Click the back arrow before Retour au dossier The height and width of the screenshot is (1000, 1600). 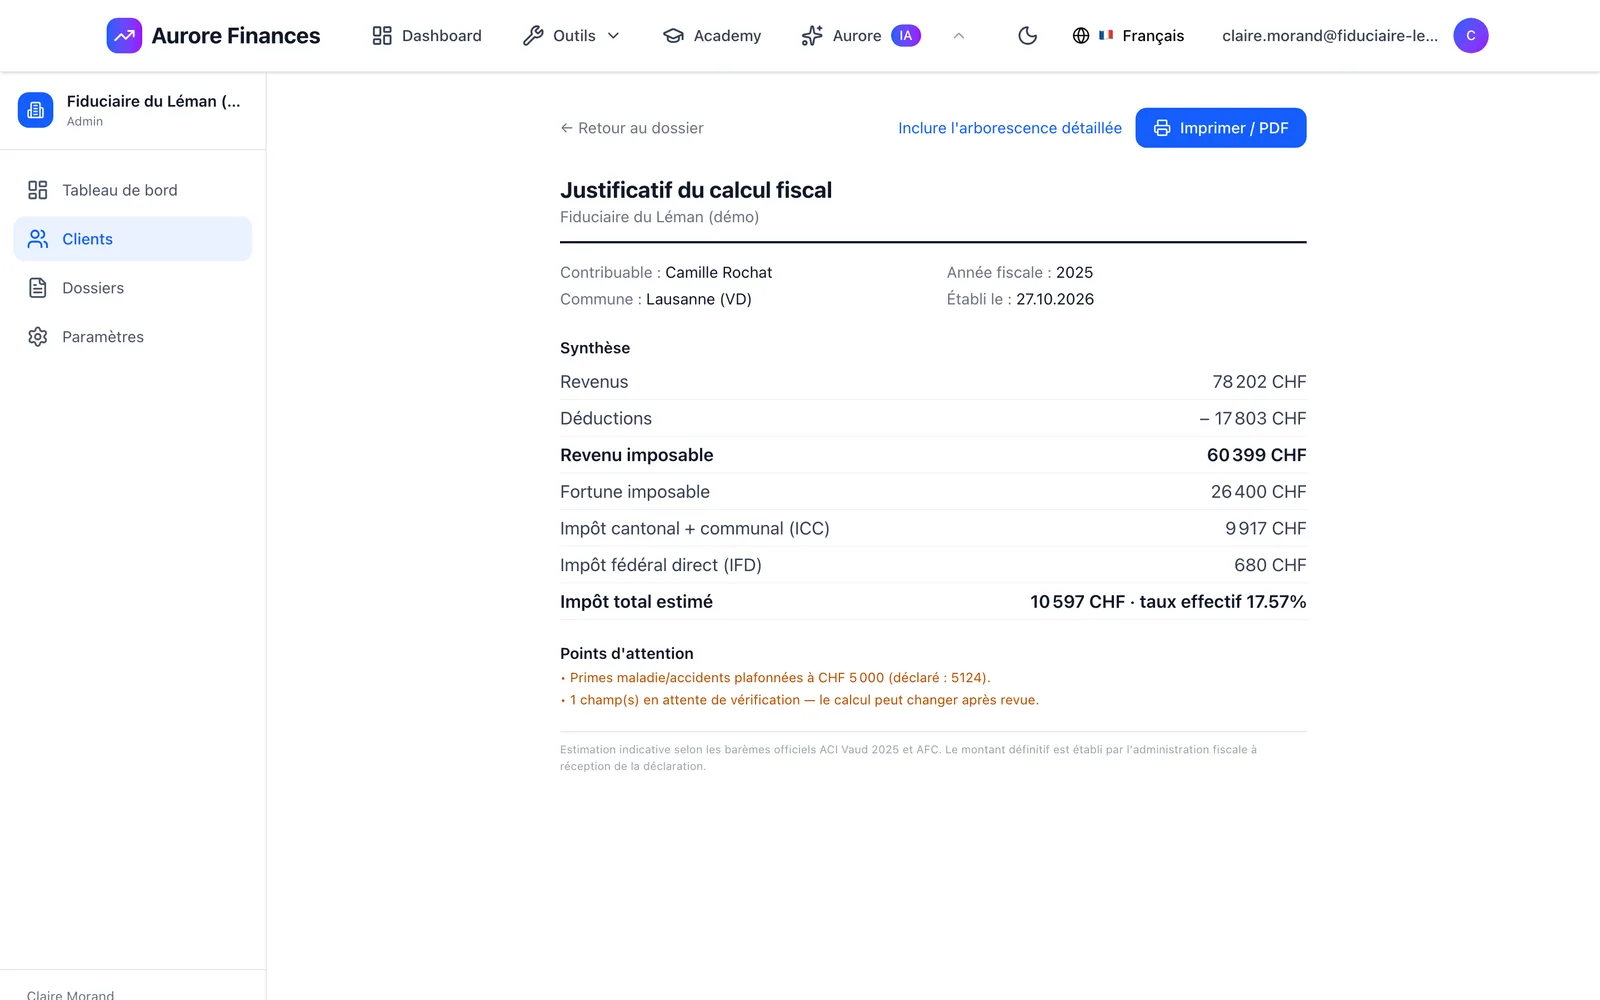(x=566, y=128)
